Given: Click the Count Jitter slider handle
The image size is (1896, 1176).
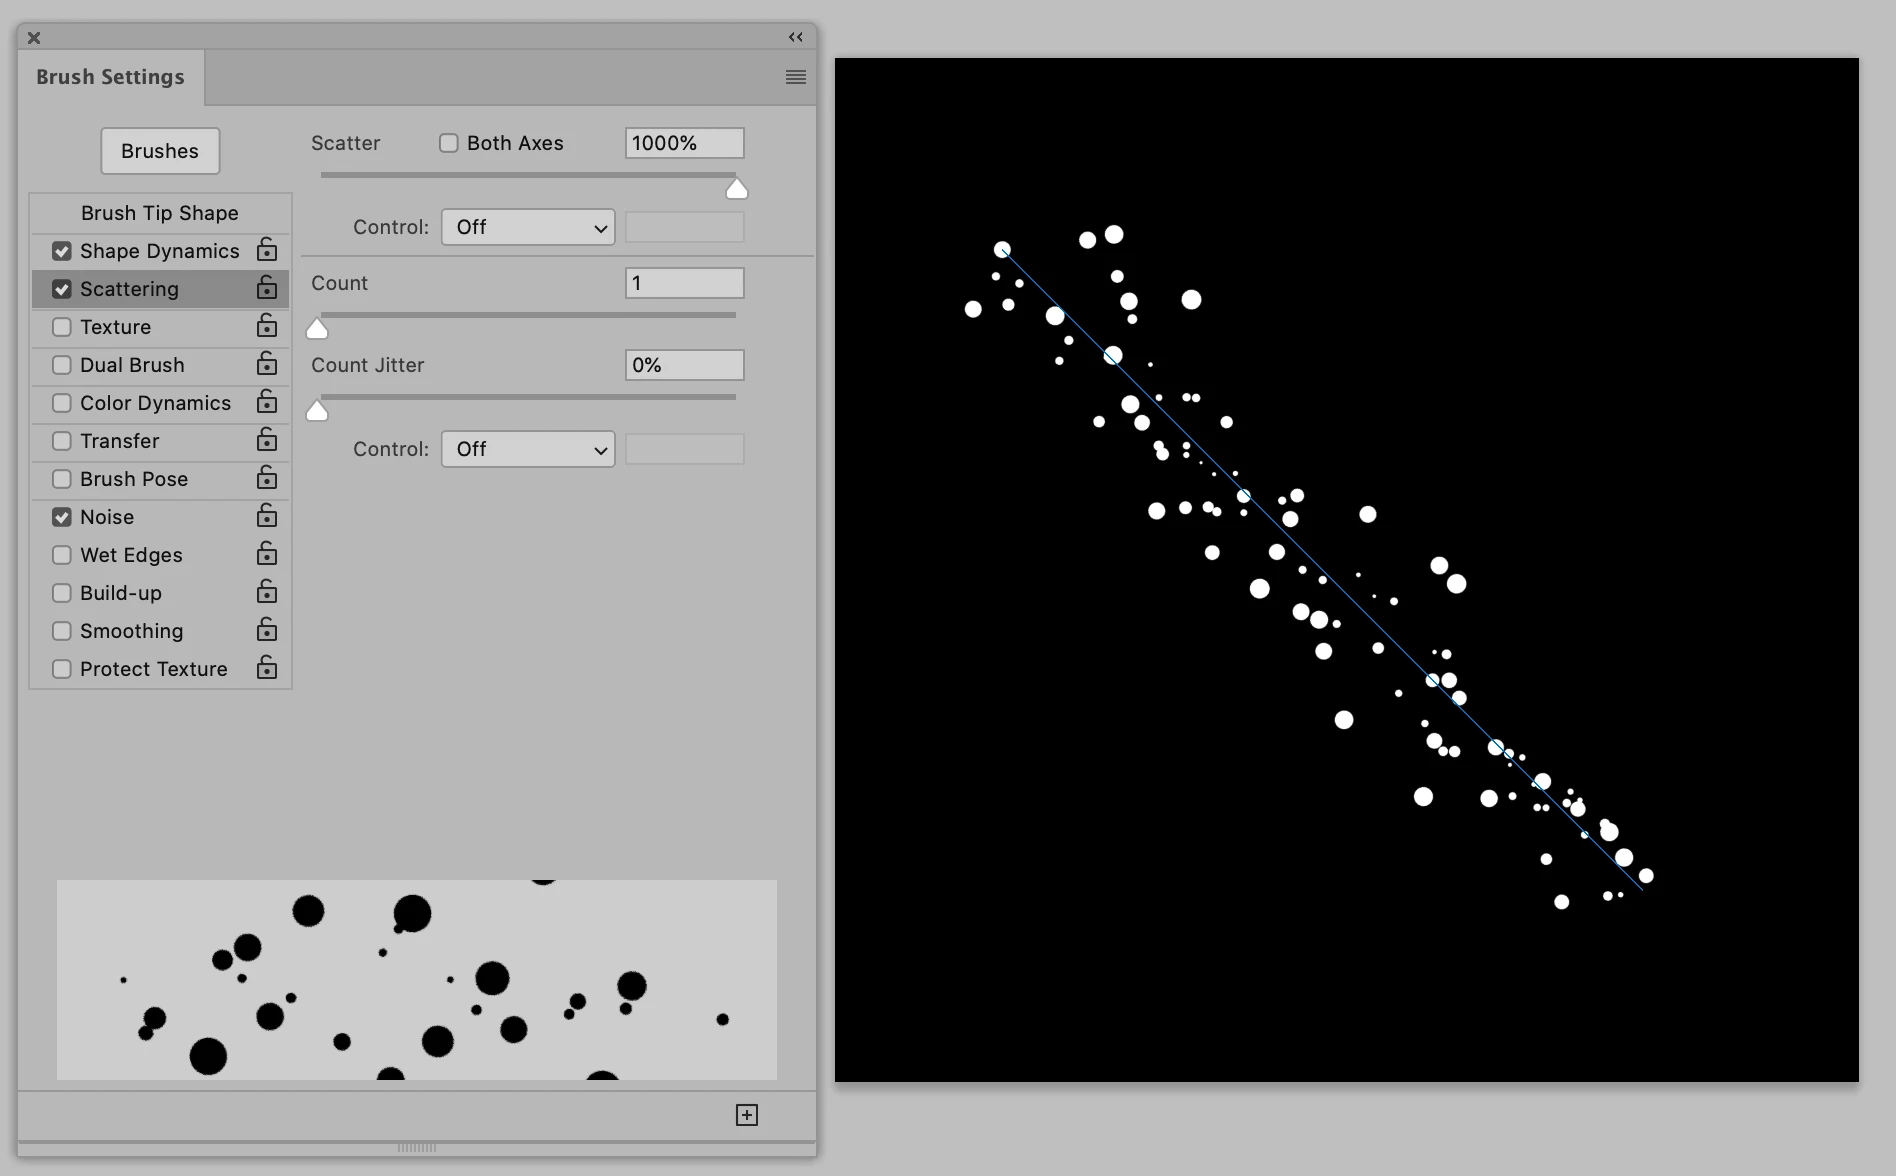Looking at the screenshot, I should click(317, 411).
